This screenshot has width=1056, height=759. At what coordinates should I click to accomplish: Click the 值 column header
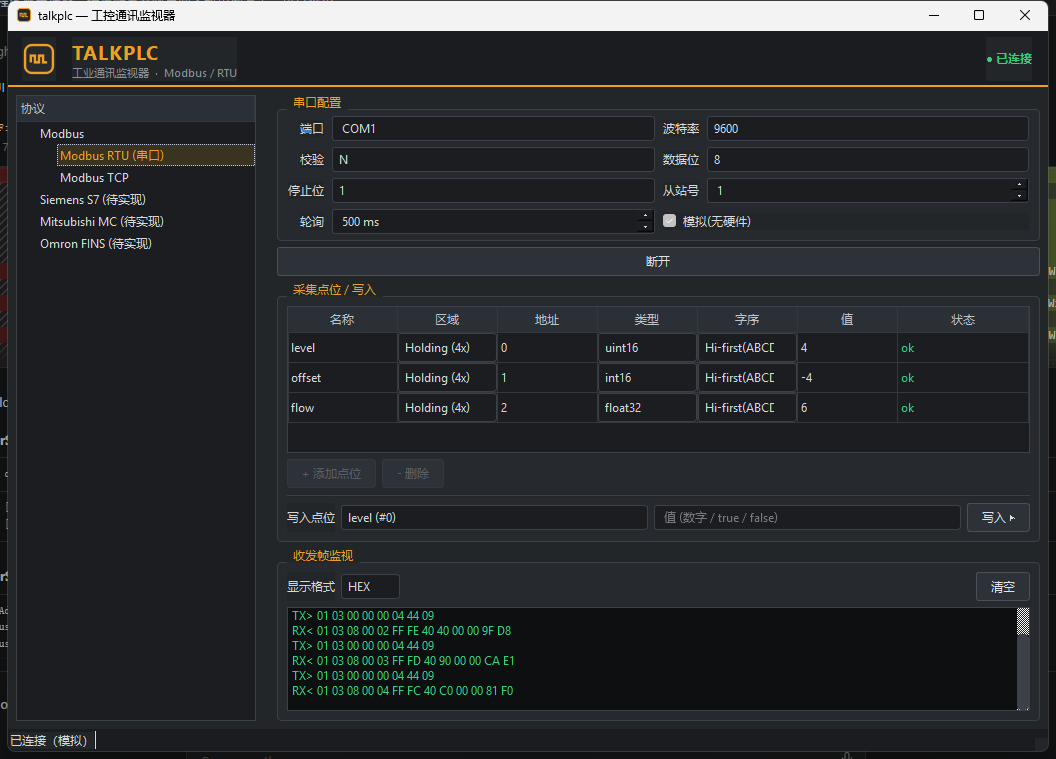tap(847, 319)
